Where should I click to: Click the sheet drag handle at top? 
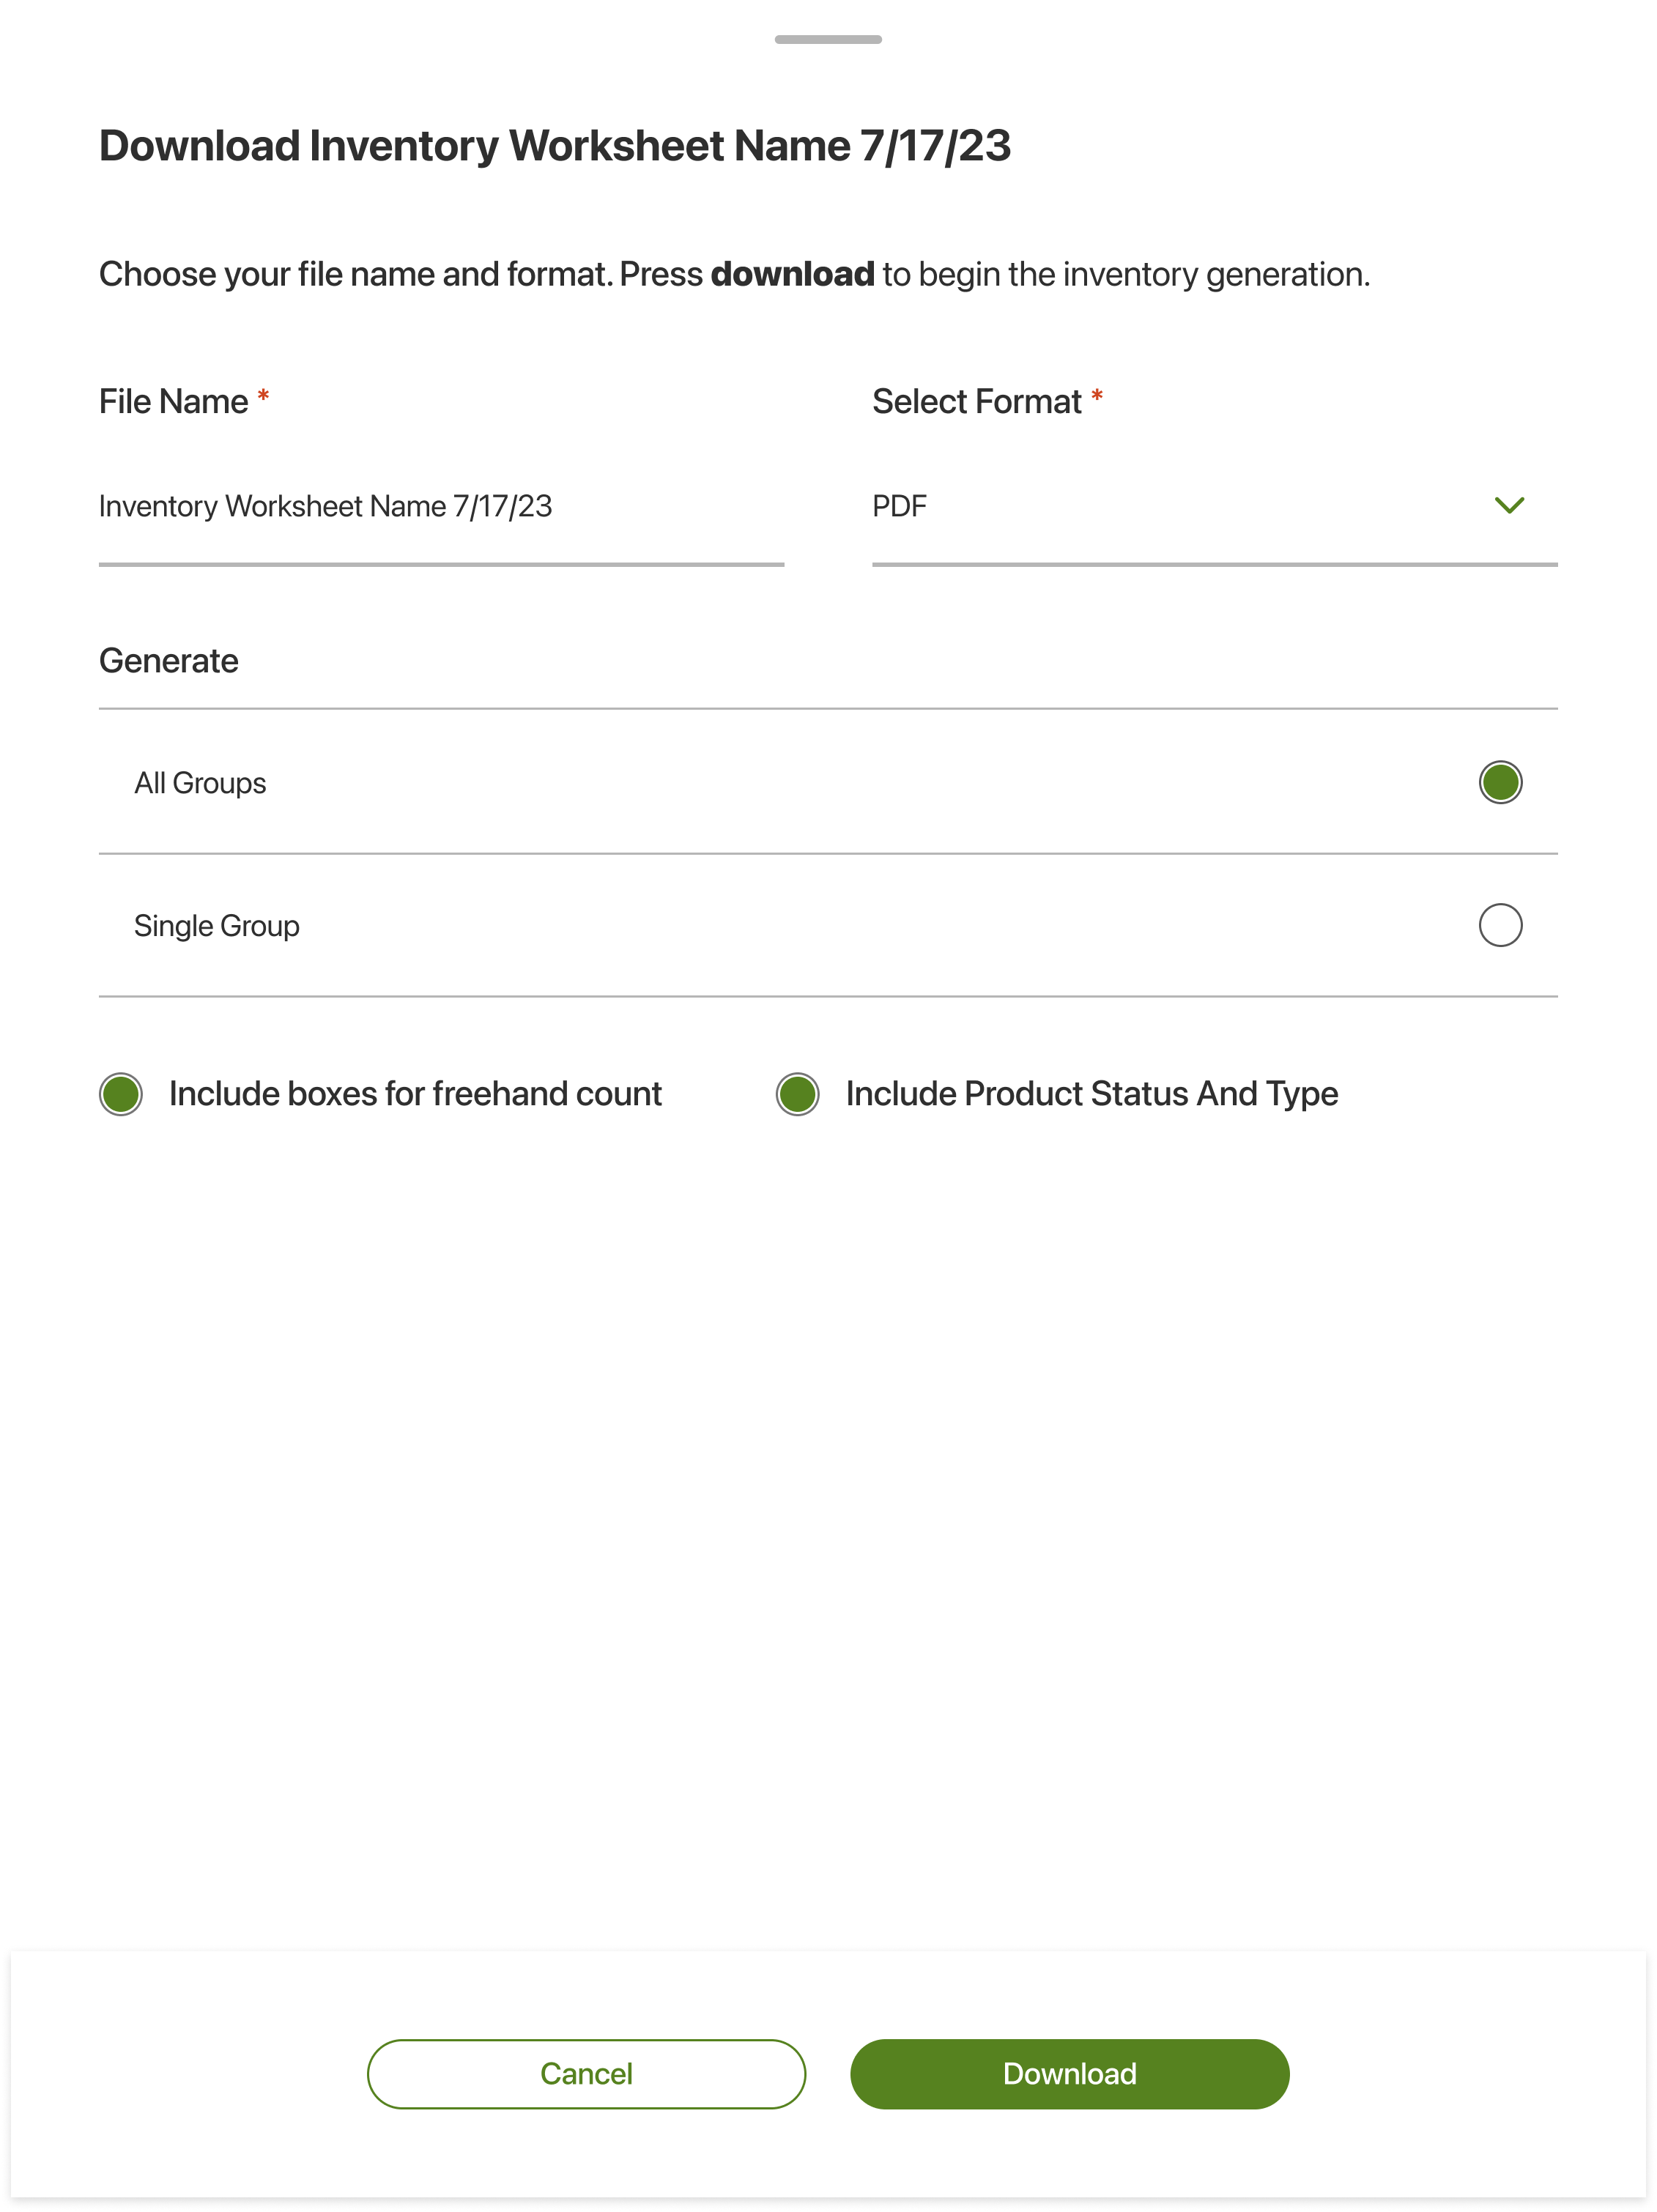pyautogui.click(x=828, y=42)
